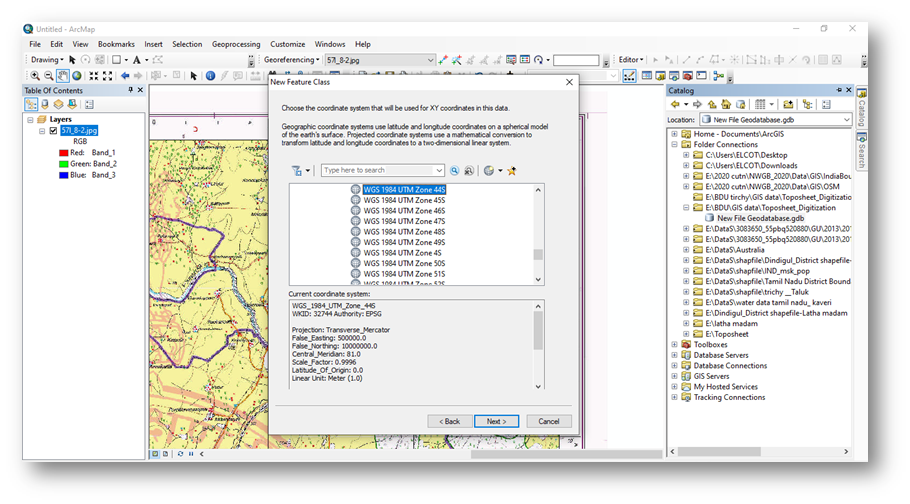The width and height of the screenshot is (910, 504).
Task: Click Add To Favorites star icon
Action: pyautogui.click(x=512, y=171)
